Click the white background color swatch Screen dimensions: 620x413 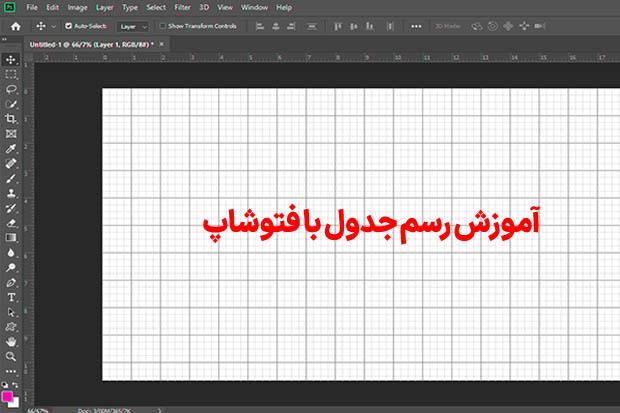pos(16,404)
